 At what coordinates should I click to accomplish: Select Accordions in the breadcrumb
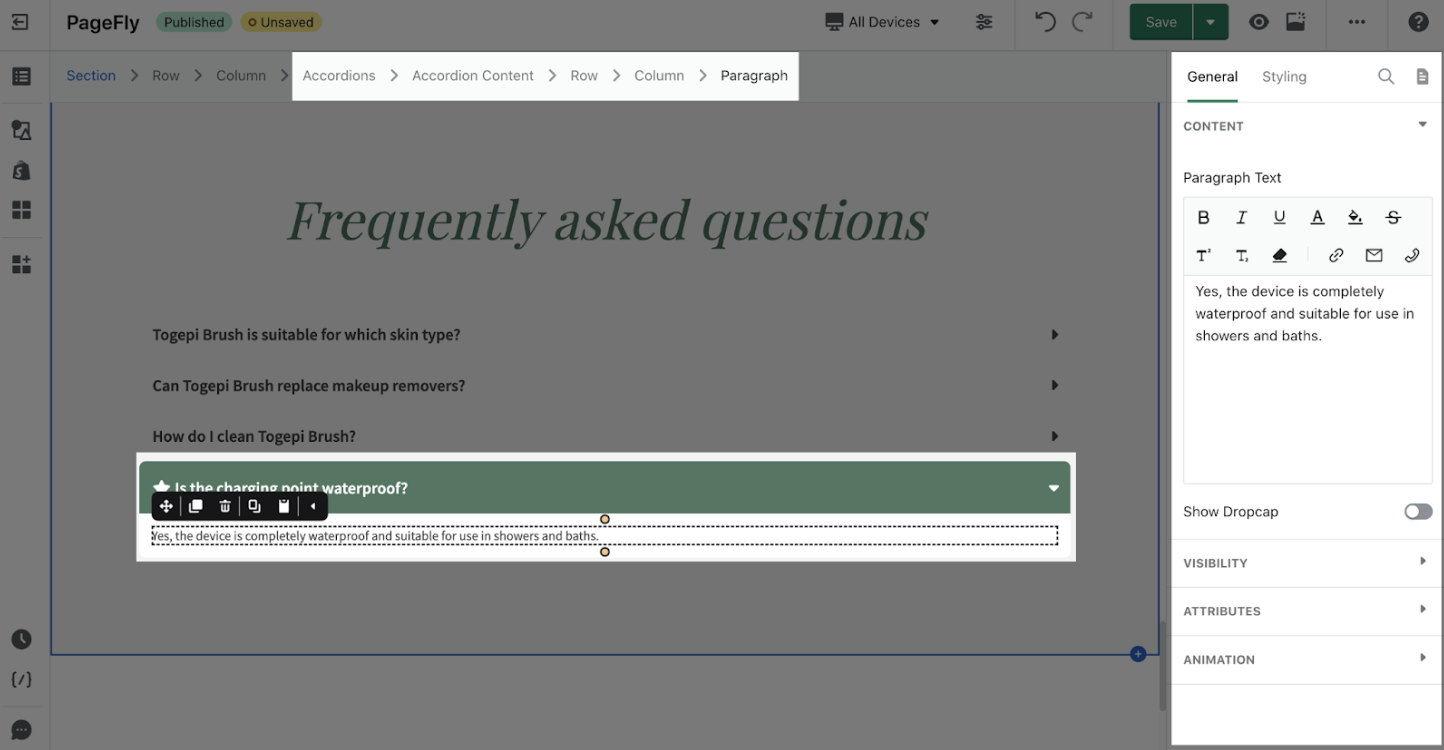click(x=339, y=75)
